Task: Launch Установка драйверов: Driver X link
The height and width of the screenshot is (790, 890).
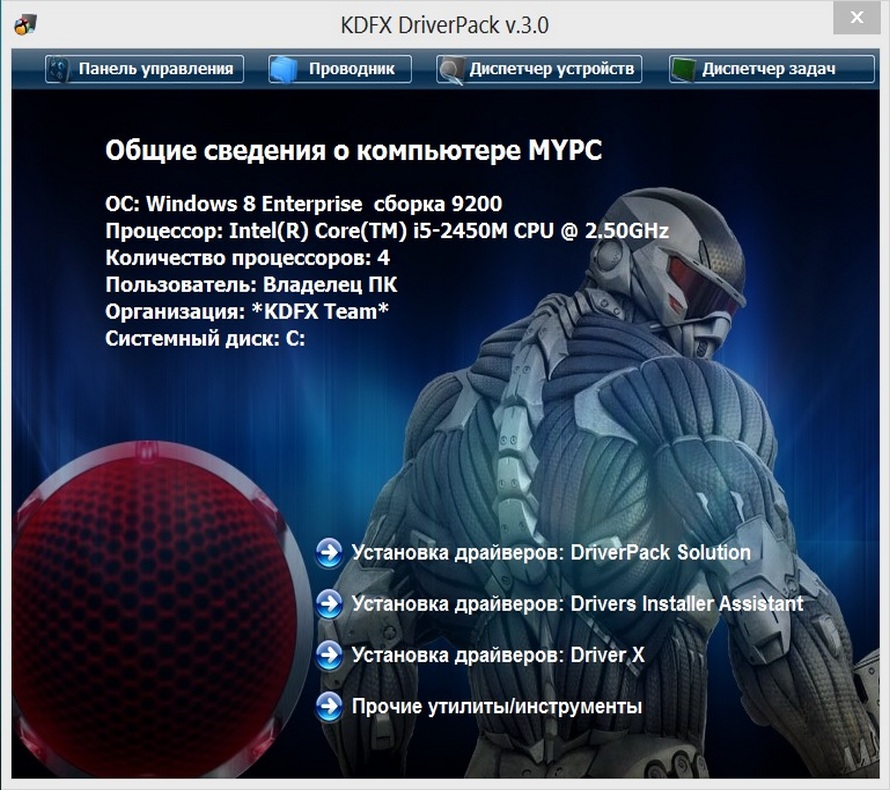Action: coord(498,655)
